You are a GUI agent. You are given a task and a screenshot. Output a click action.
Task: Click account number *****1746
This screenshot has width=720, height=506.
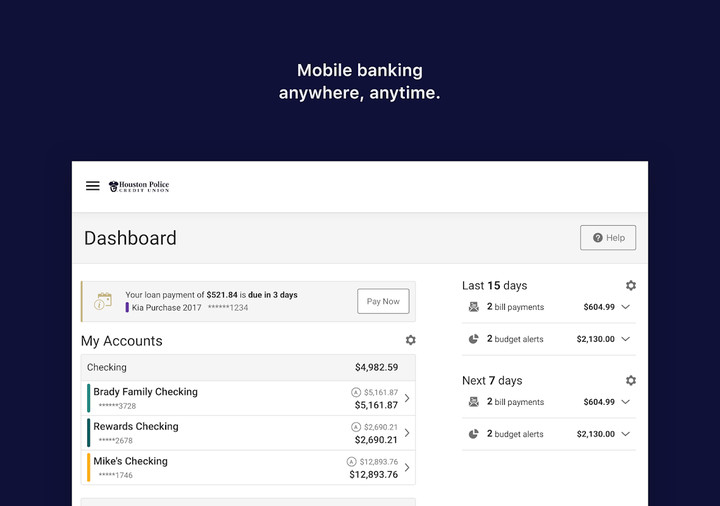click(x=116, y=475)
